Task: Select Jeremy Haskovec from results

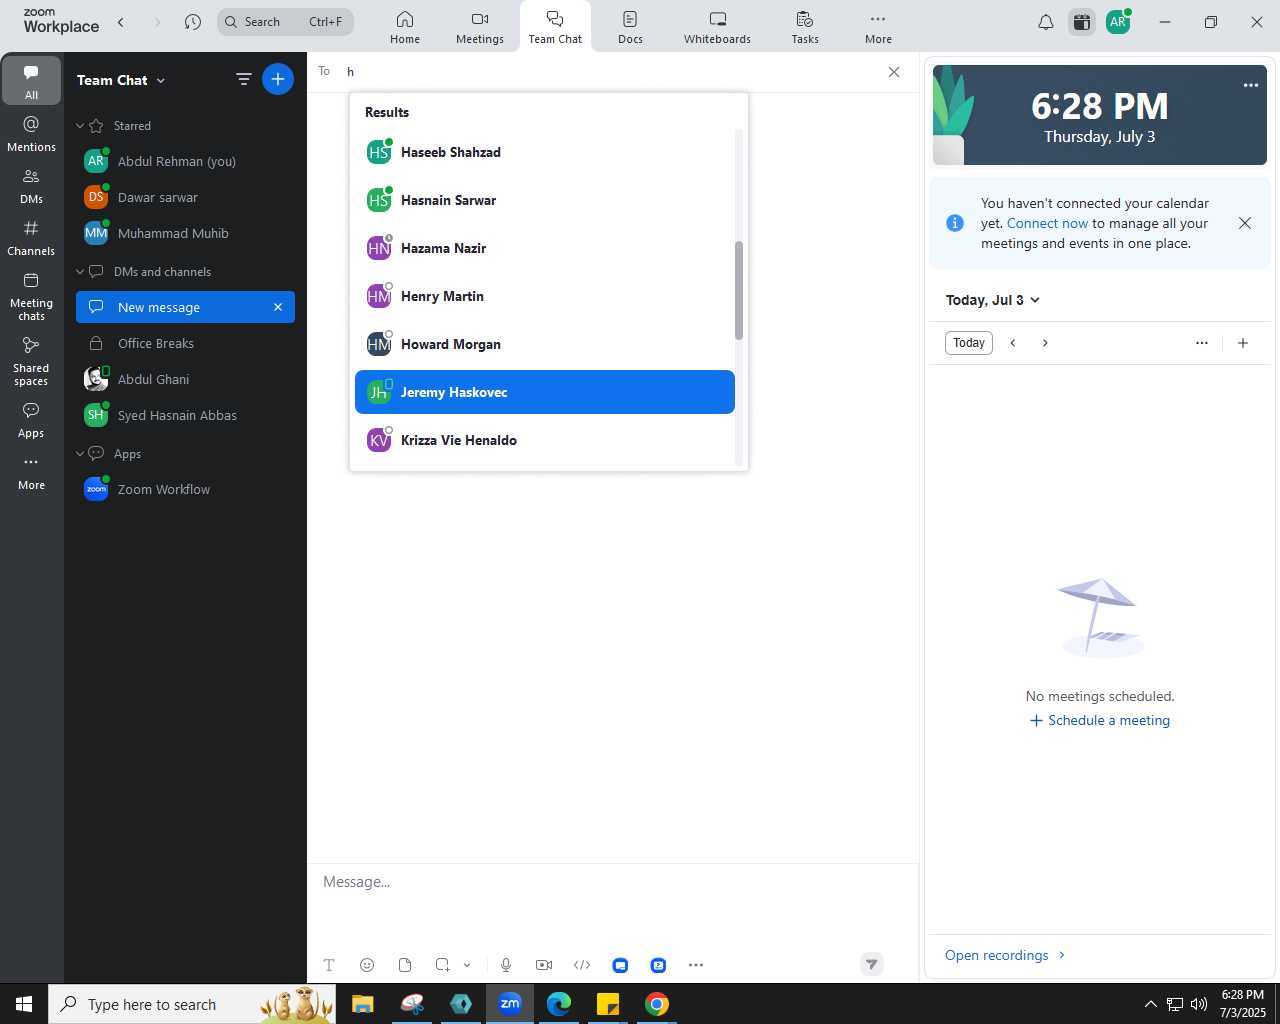Action: [545, 392]
